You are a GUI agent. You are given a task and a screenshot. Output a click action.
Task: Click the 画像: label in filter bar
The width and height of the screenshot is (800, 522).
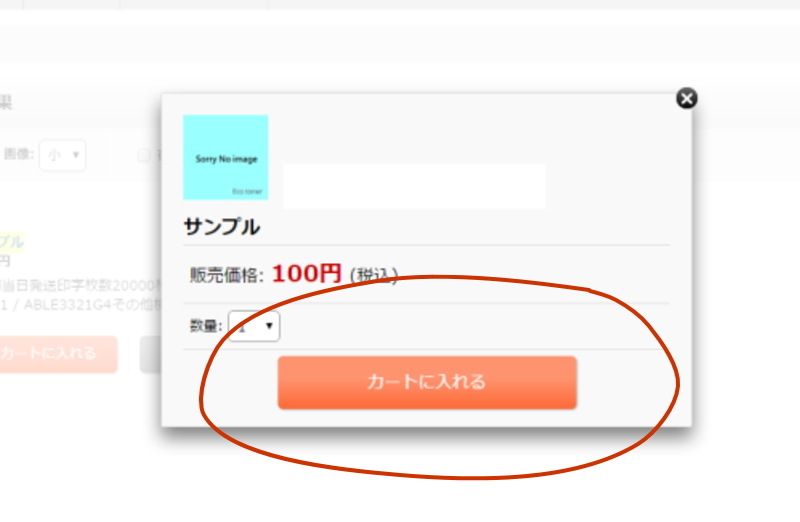(x=19, y=154)
